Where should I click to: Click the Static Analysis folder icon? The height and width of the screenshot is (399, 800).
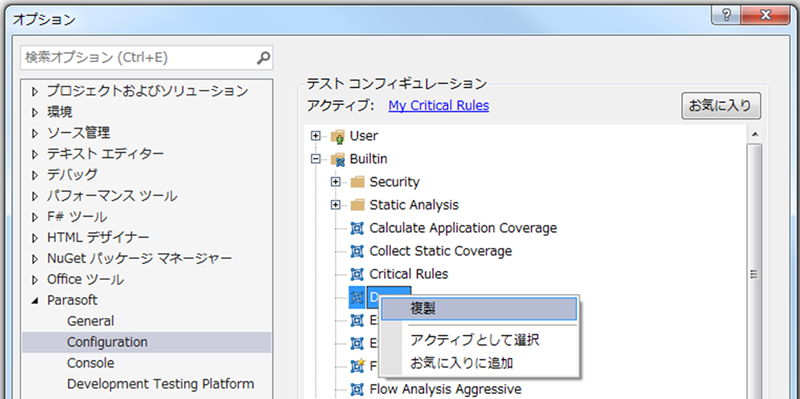(358, 205)
